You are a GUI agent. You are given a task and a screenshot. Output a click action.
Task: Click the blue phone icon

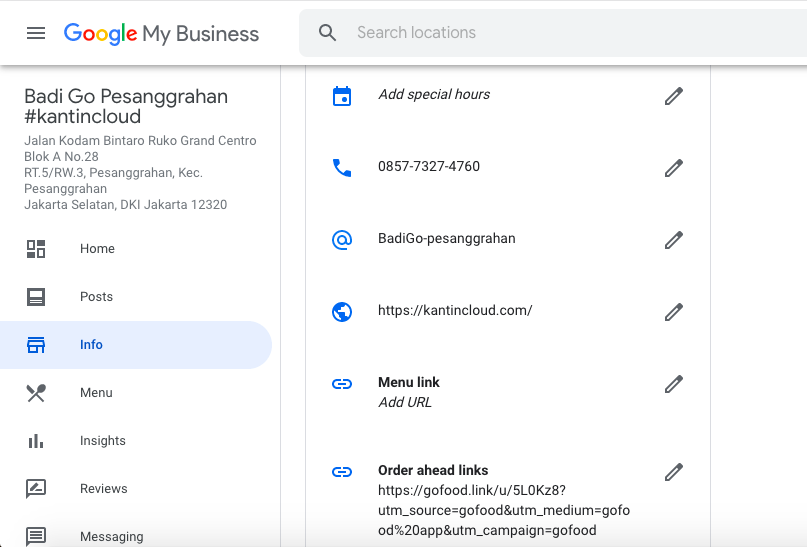click(342, 168)
